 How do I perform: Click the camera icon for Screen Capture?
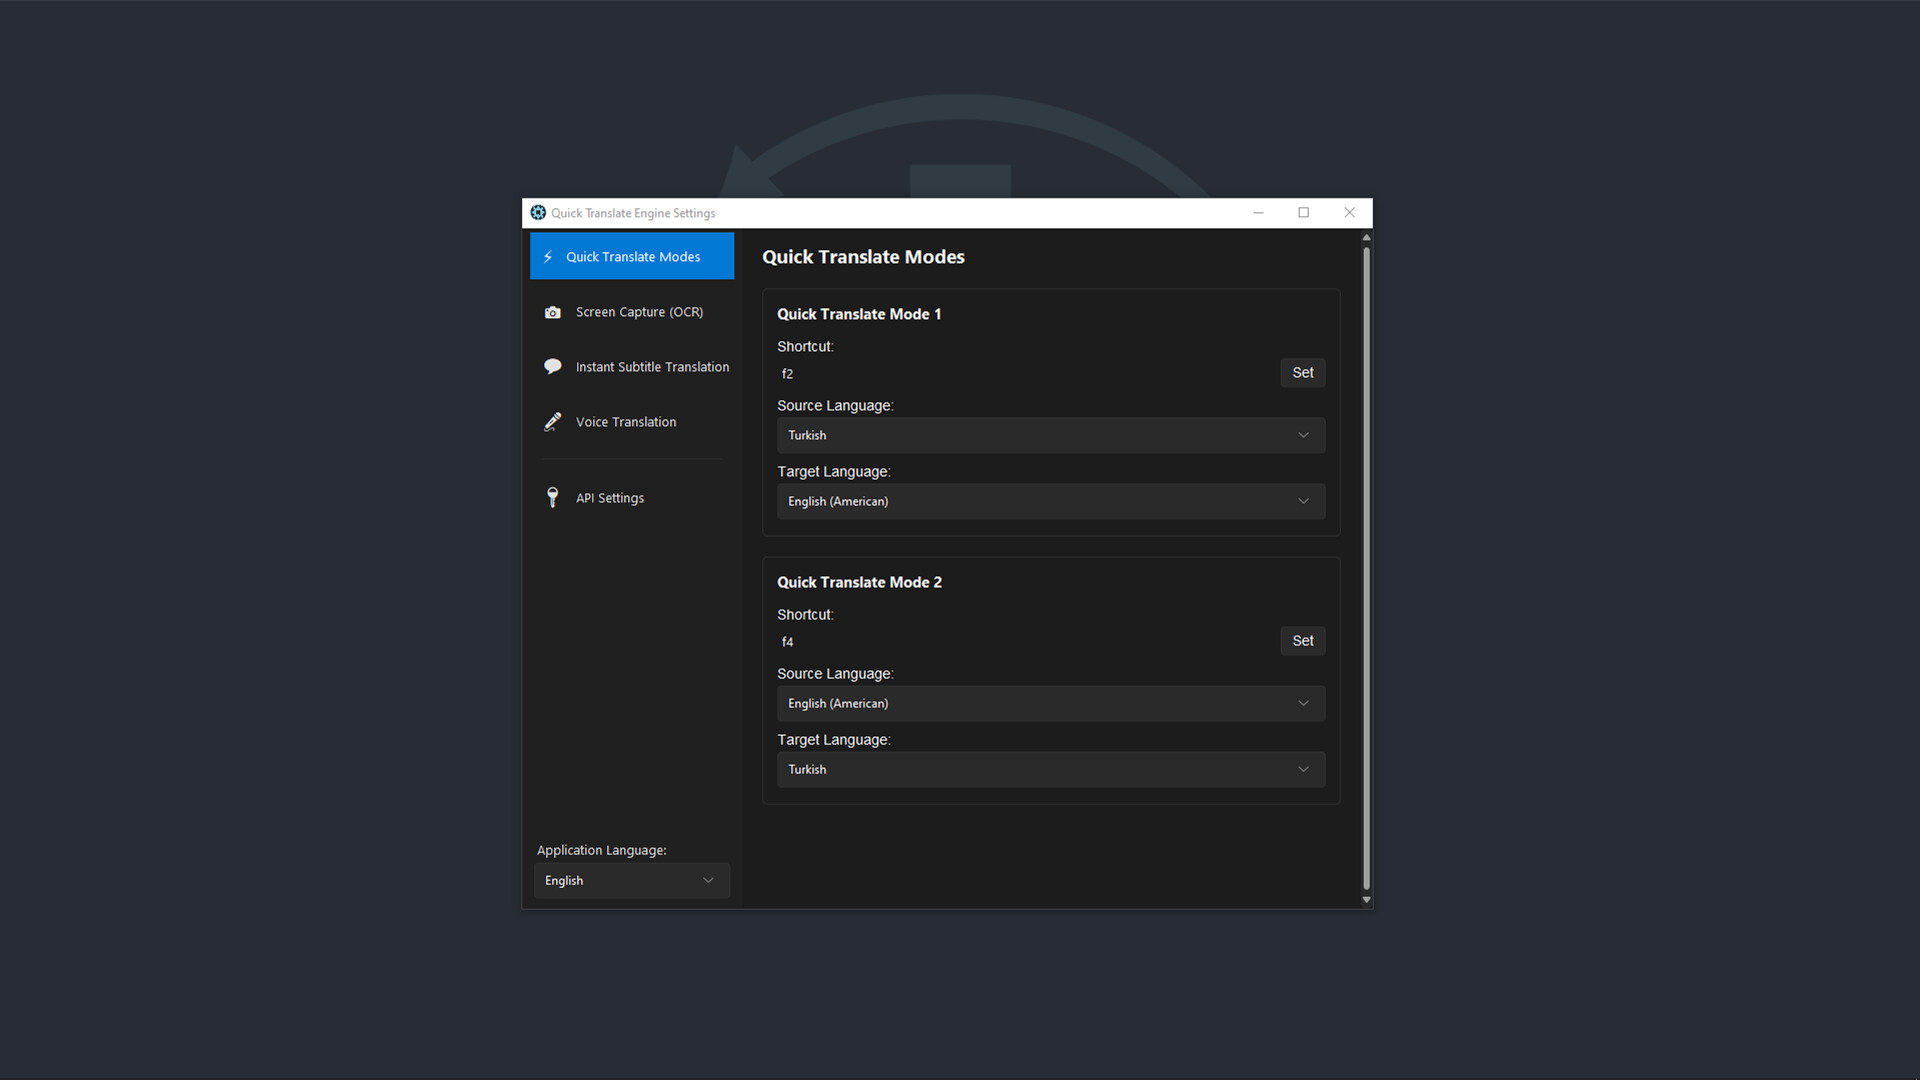point(552,313)
